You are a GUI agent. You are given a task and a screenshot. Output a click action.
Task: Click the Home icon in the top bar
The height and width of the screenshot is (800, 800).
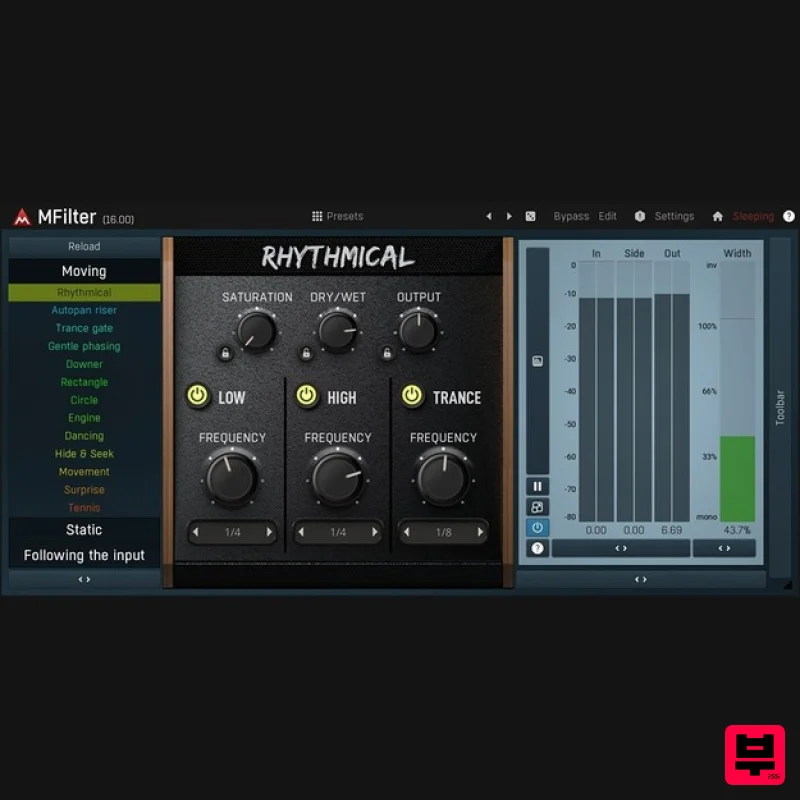pyautogui.click(x=718, y=216)
